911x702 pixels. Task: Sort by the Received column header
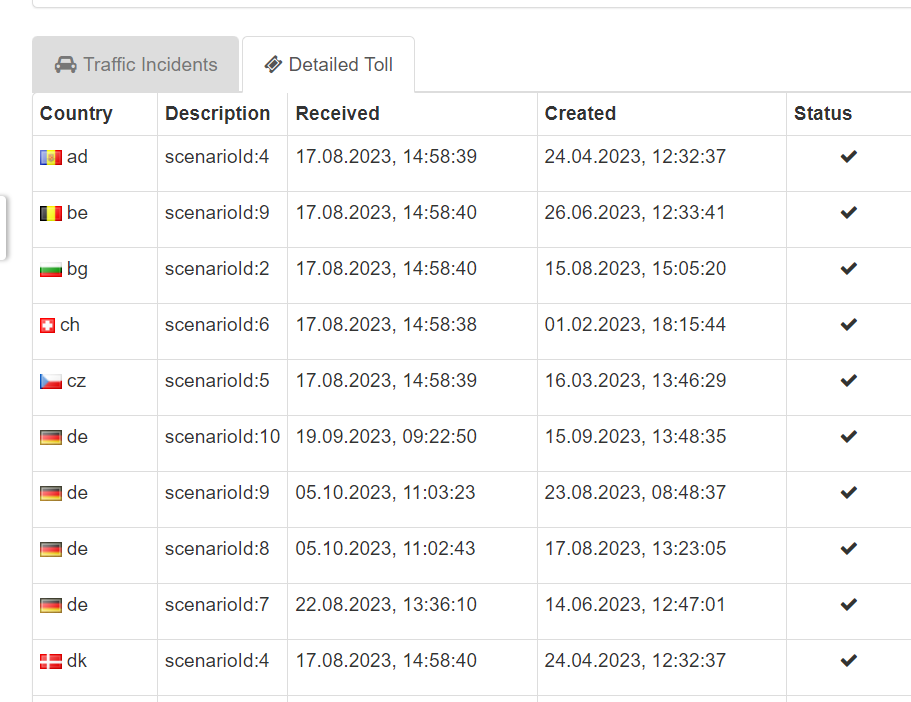click(x=337, y=114)
